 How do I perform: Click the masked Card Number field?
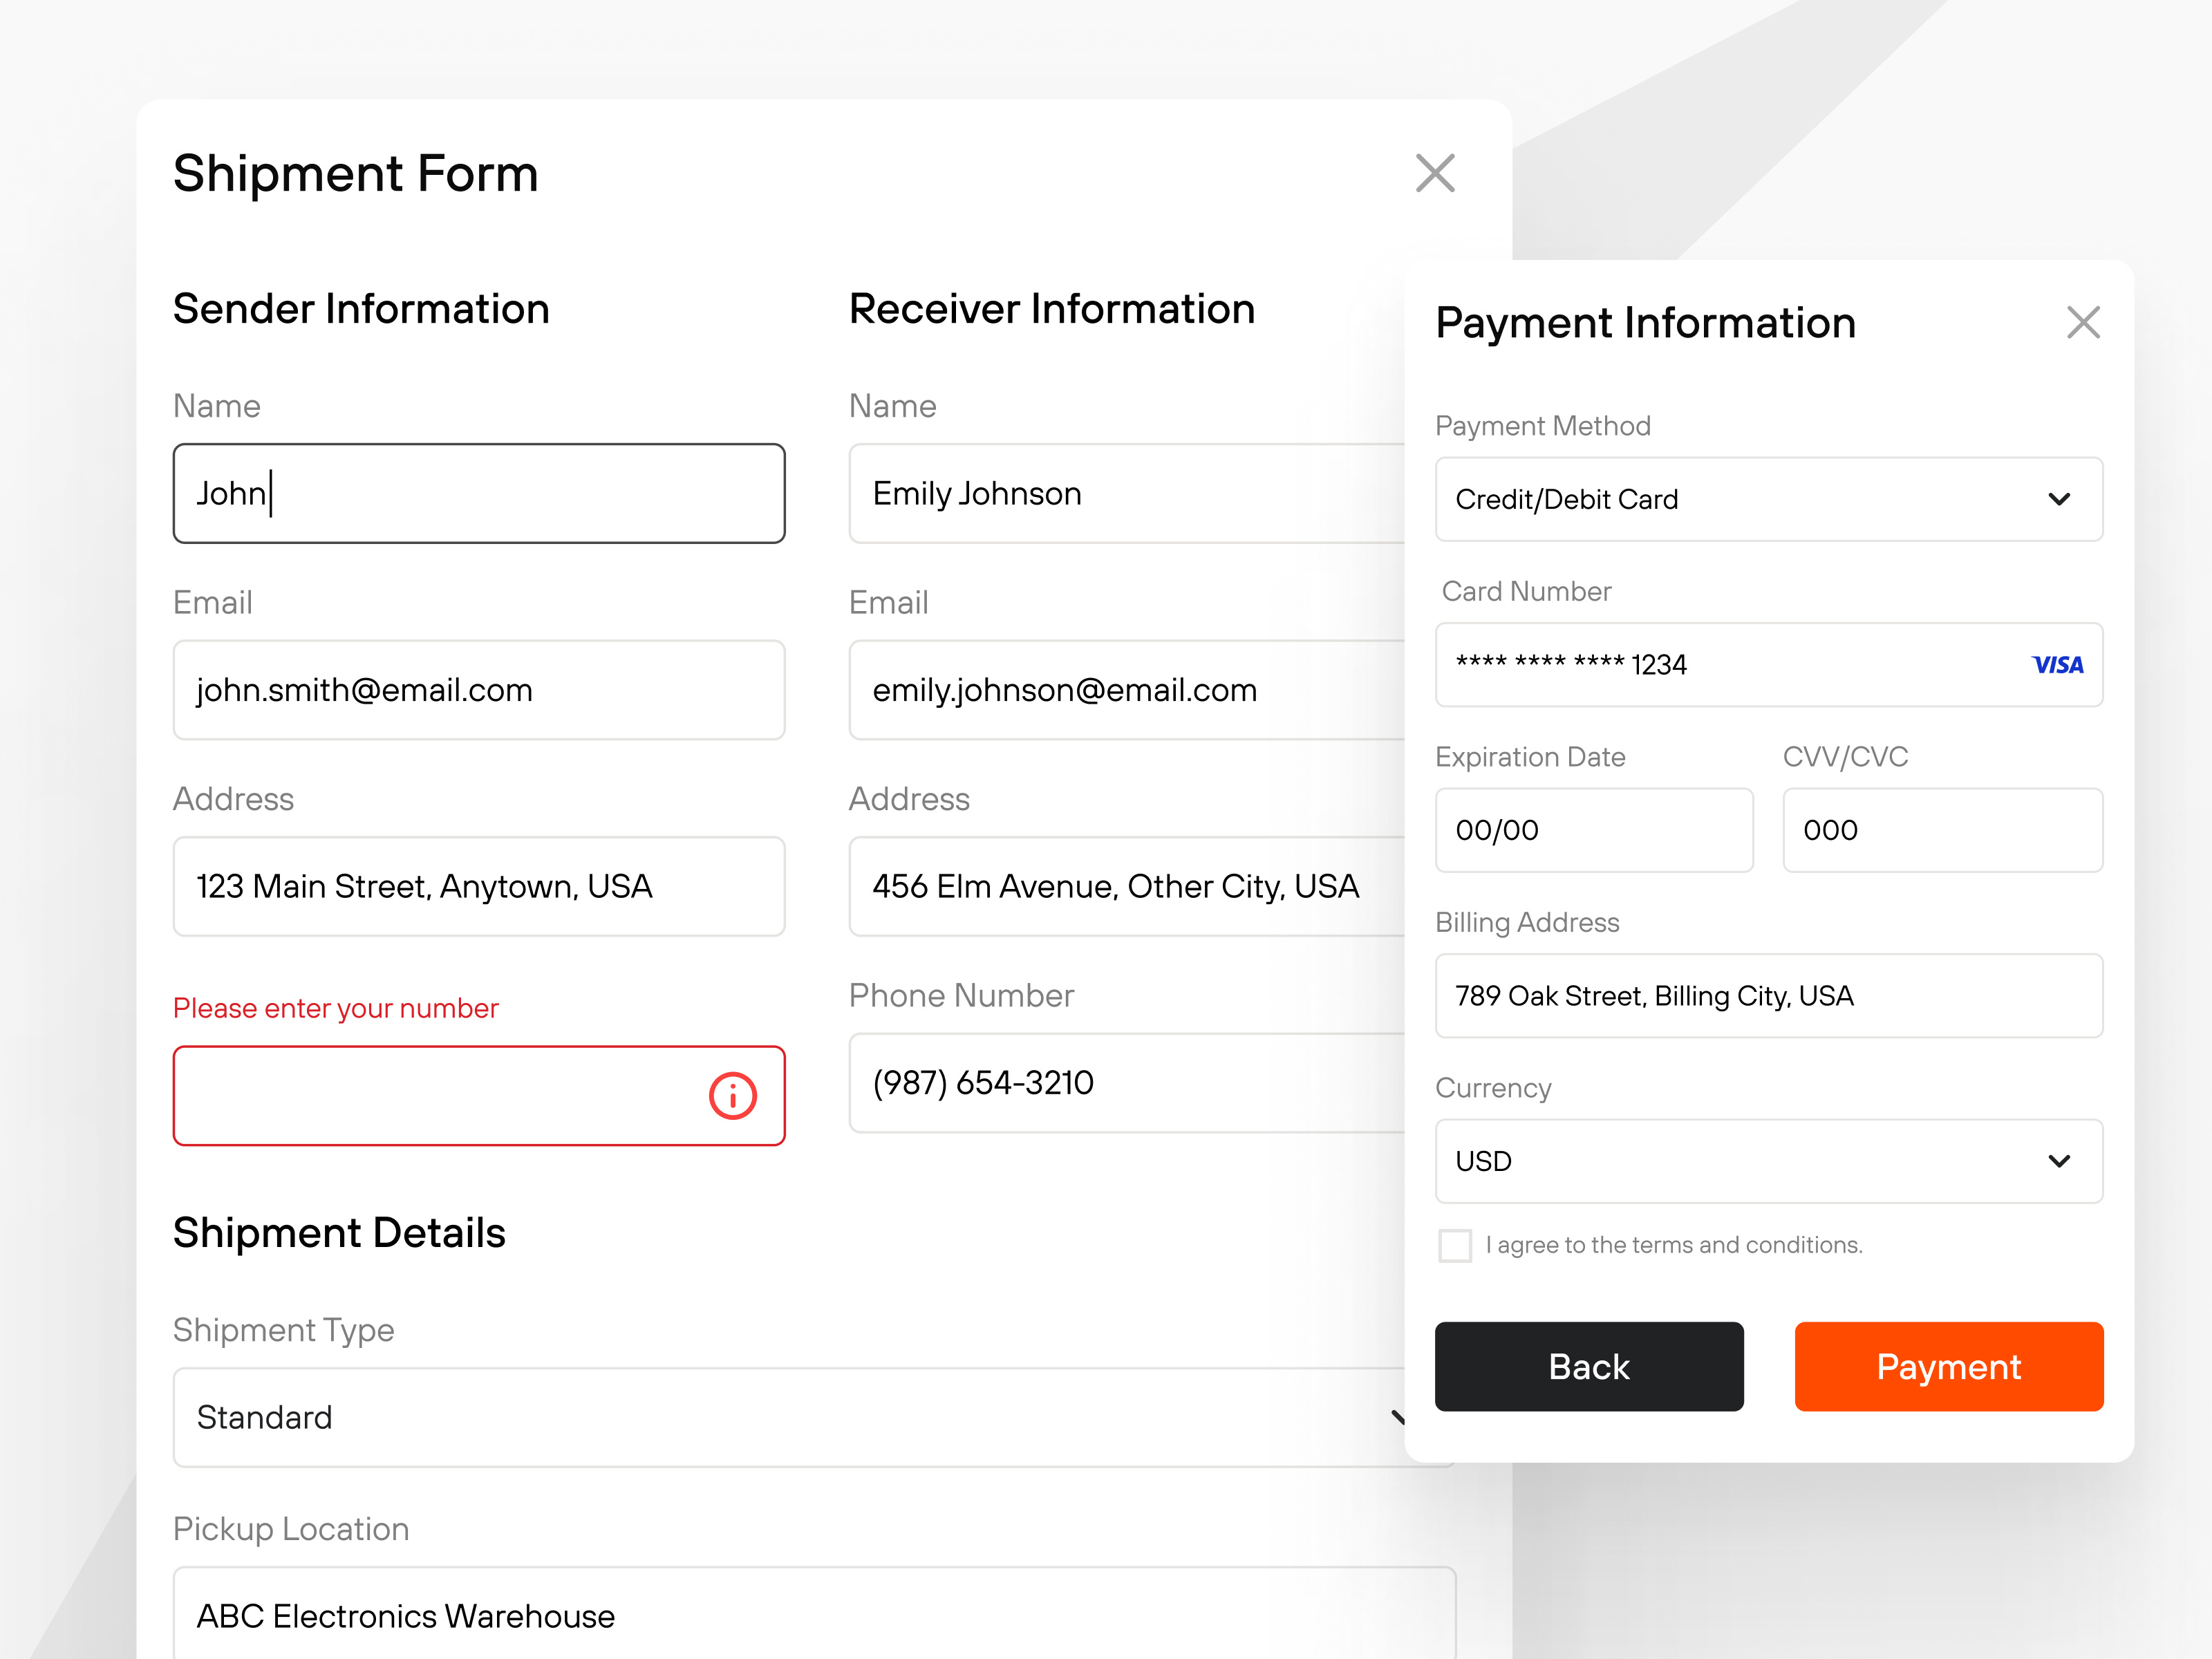click(x=1700, y=665)
